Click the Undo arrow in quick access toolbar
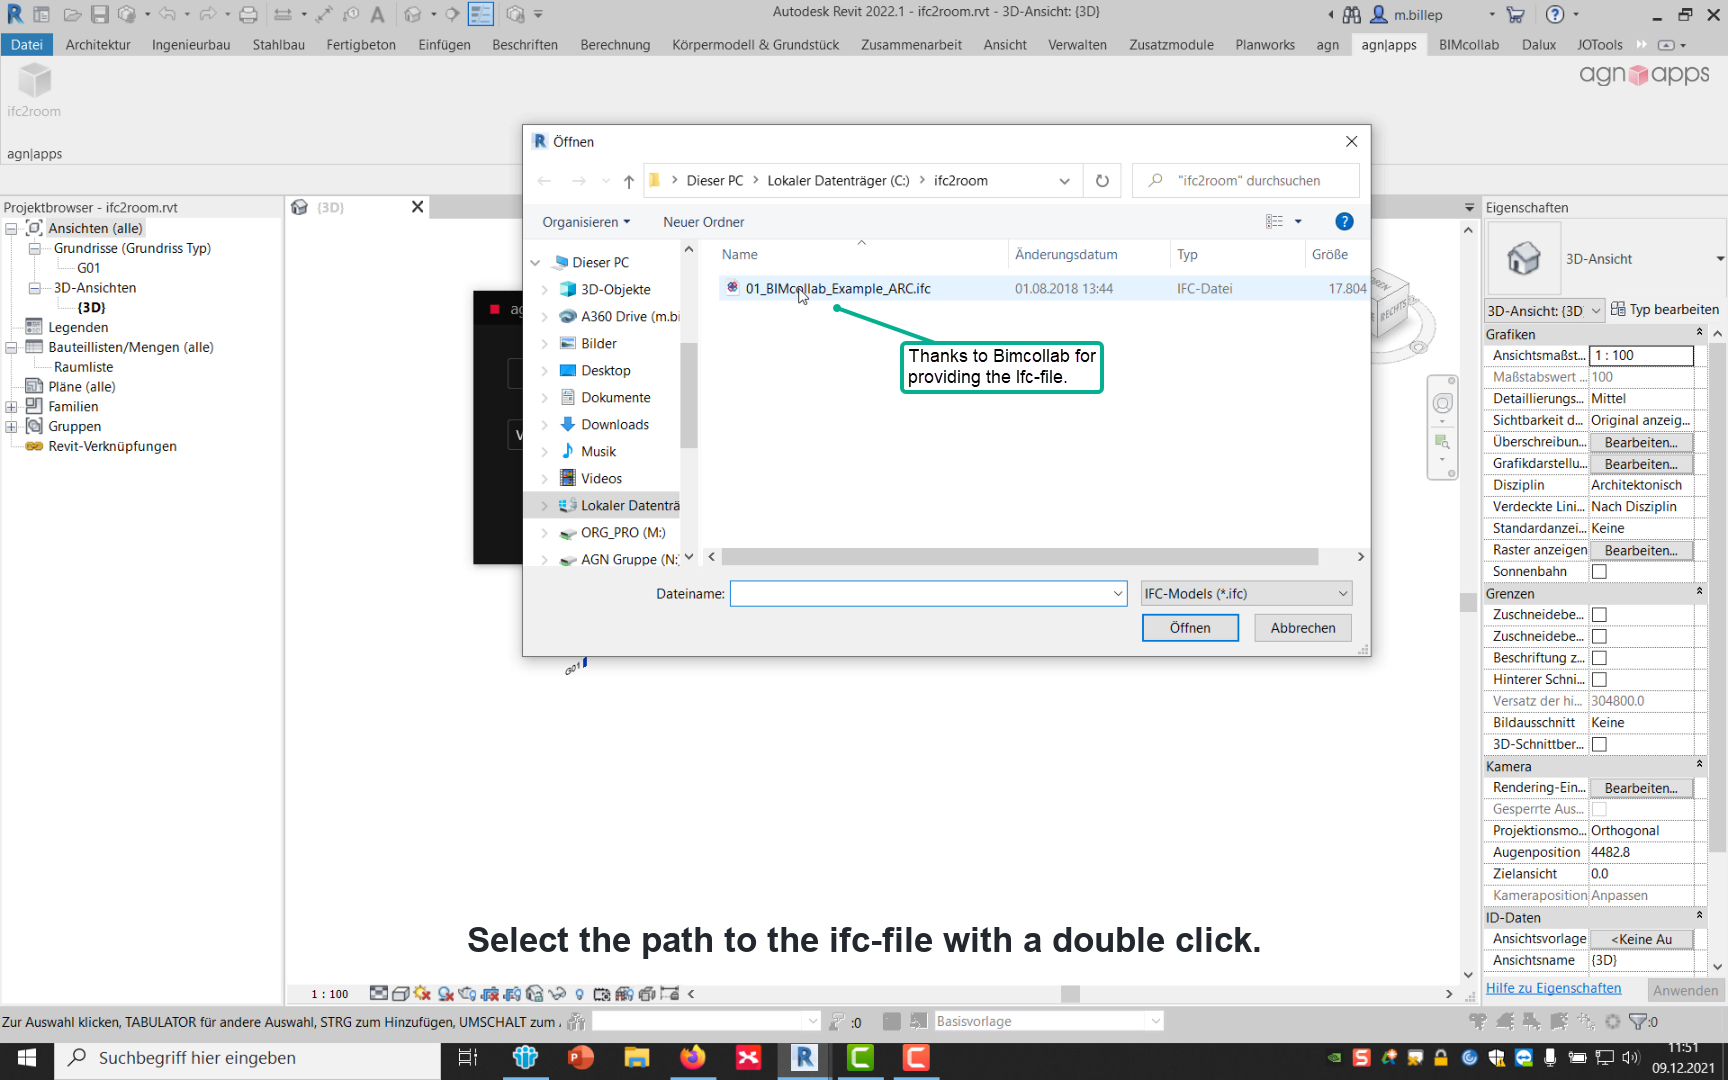Image resolution: width=1728 pixels, height=1080 pixels. (166, 15)
